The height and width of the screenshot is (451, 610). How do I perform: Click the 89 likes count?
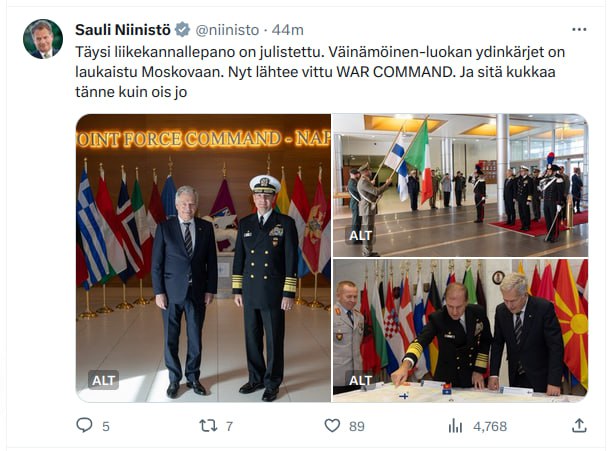(x=357, y=426)
